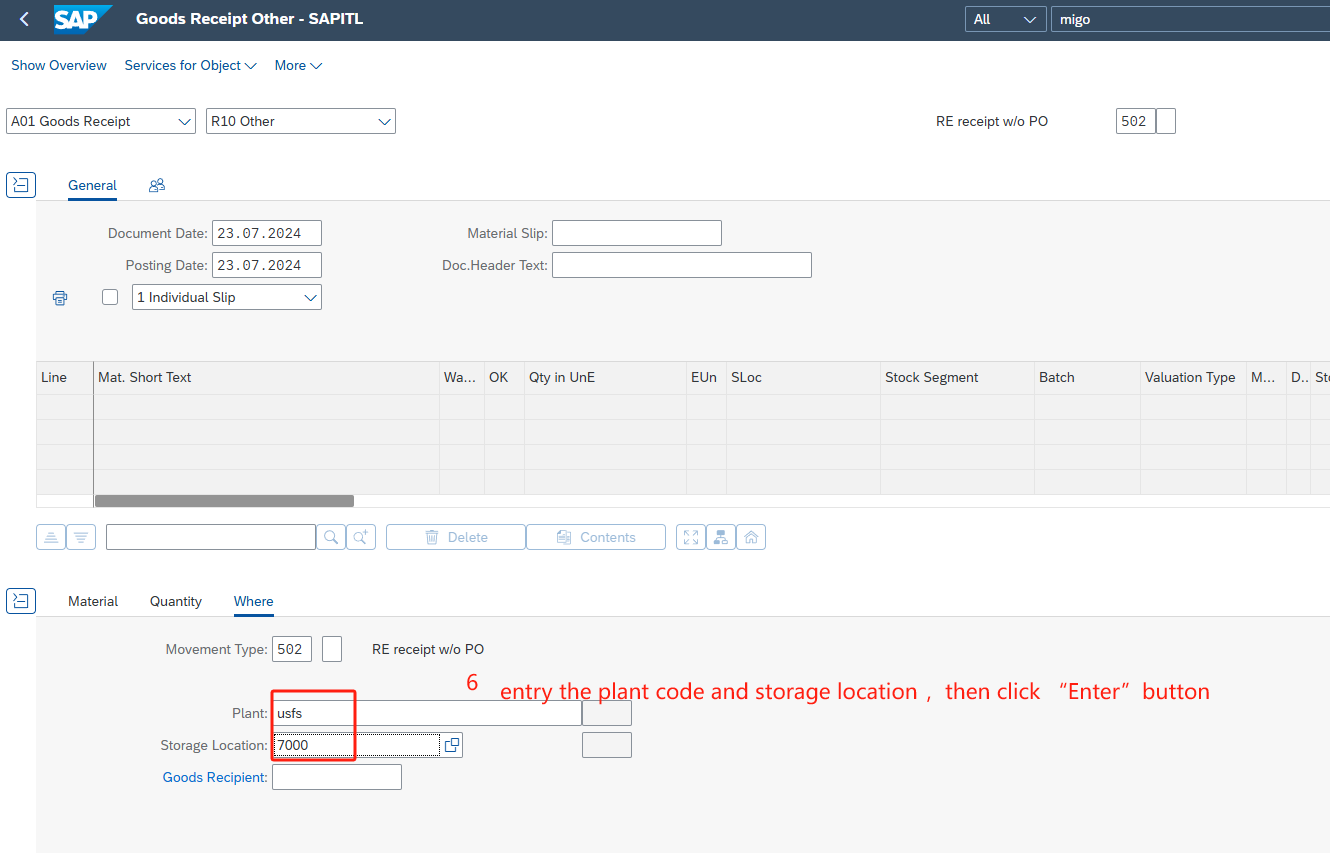
Task: Click into the Doc.Header Text field
Action: click(x=681, y=265)
